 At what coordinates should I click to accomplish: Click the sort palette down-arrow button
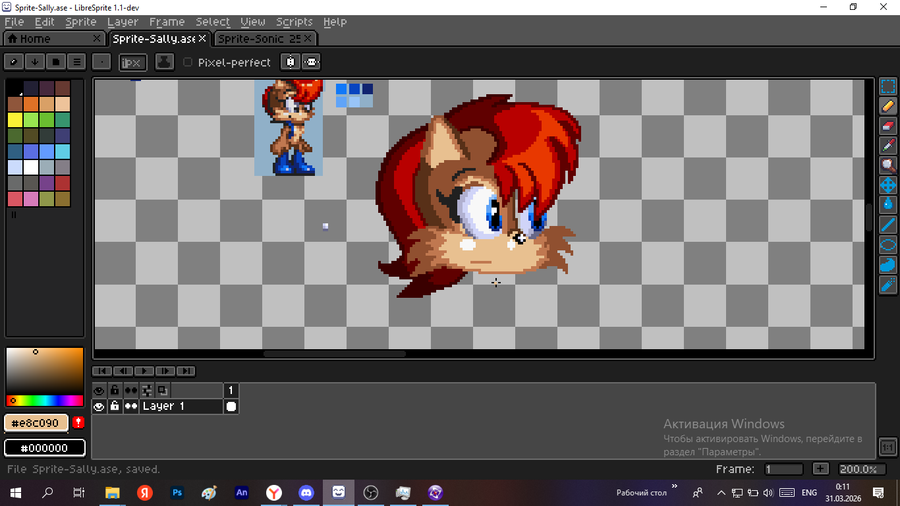34,61
